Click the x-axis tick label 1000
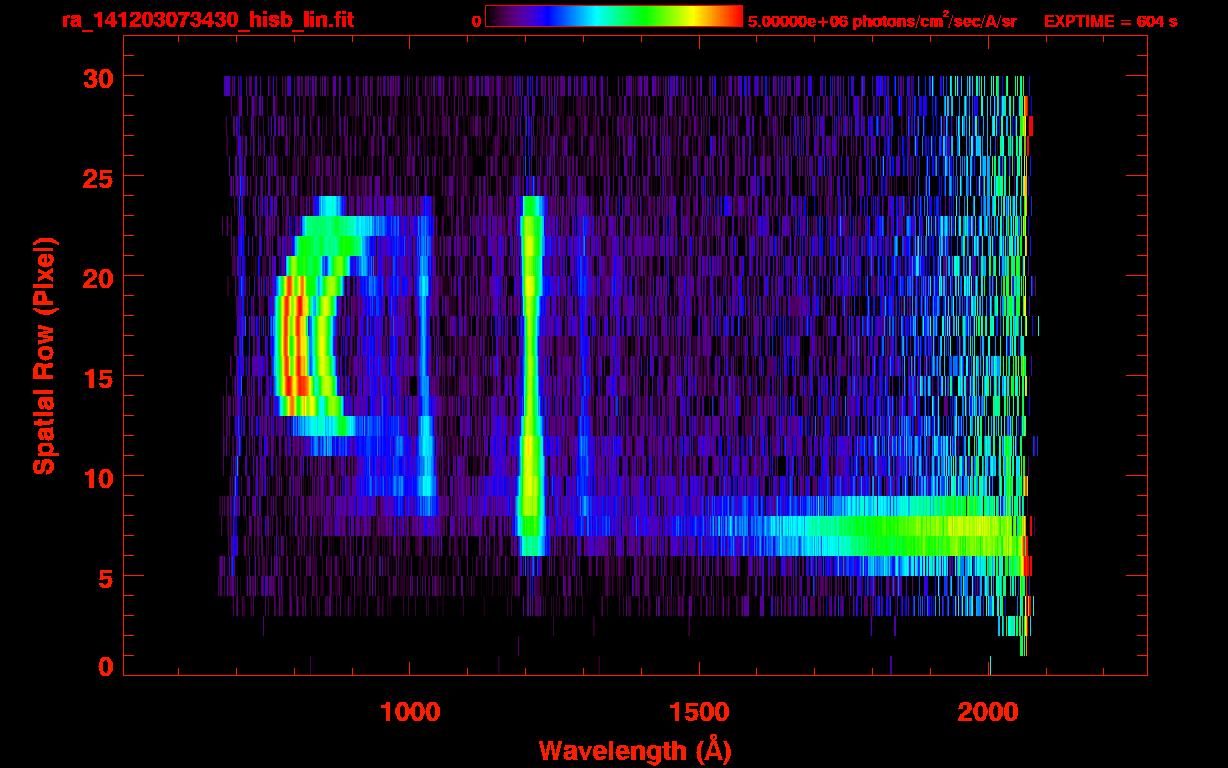Viewport: 1228px width, 768px height. [410, 712]
